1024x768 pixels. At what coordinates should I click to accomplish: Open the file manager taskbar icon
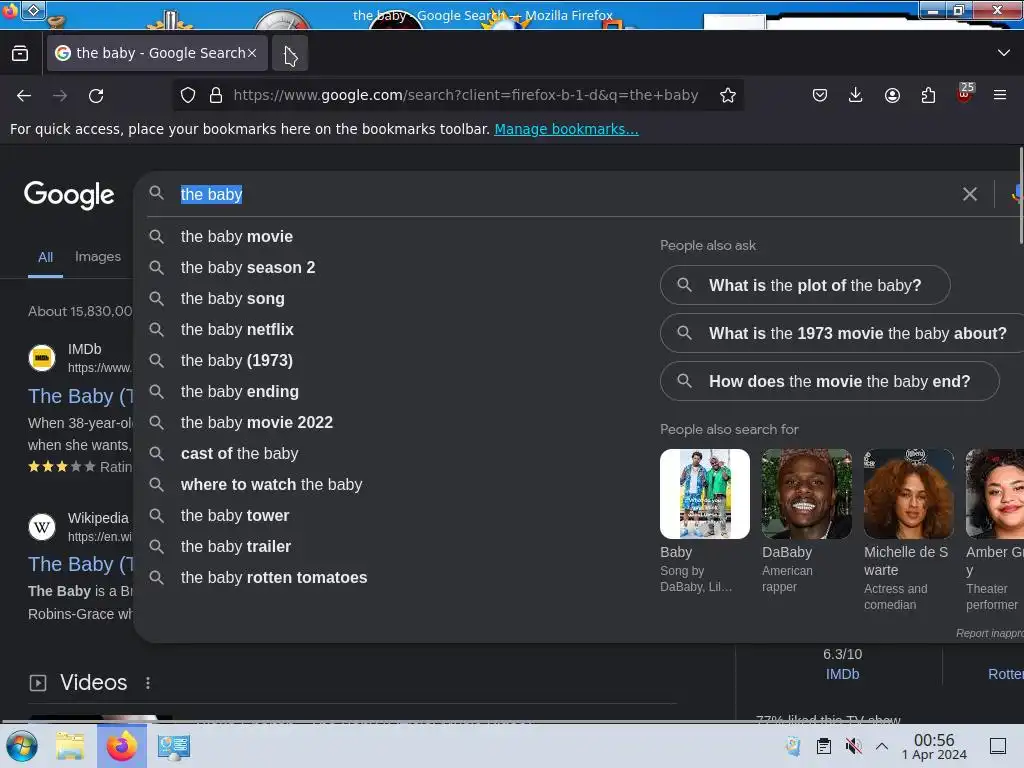click(x=71, y=746)
